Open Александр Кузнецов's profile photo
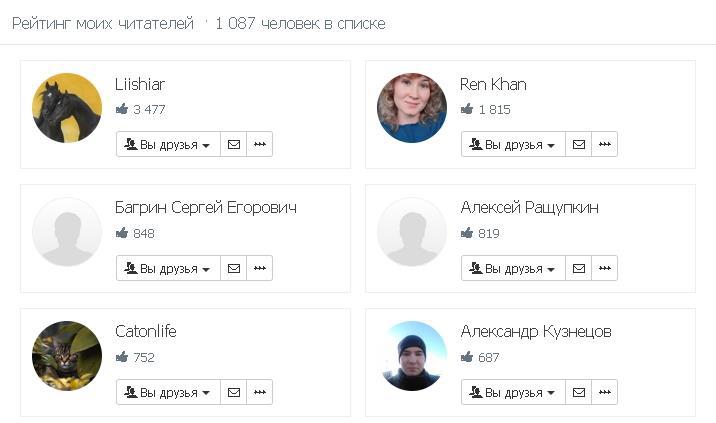This screenshot has width=716, height=423. [412, 355]
